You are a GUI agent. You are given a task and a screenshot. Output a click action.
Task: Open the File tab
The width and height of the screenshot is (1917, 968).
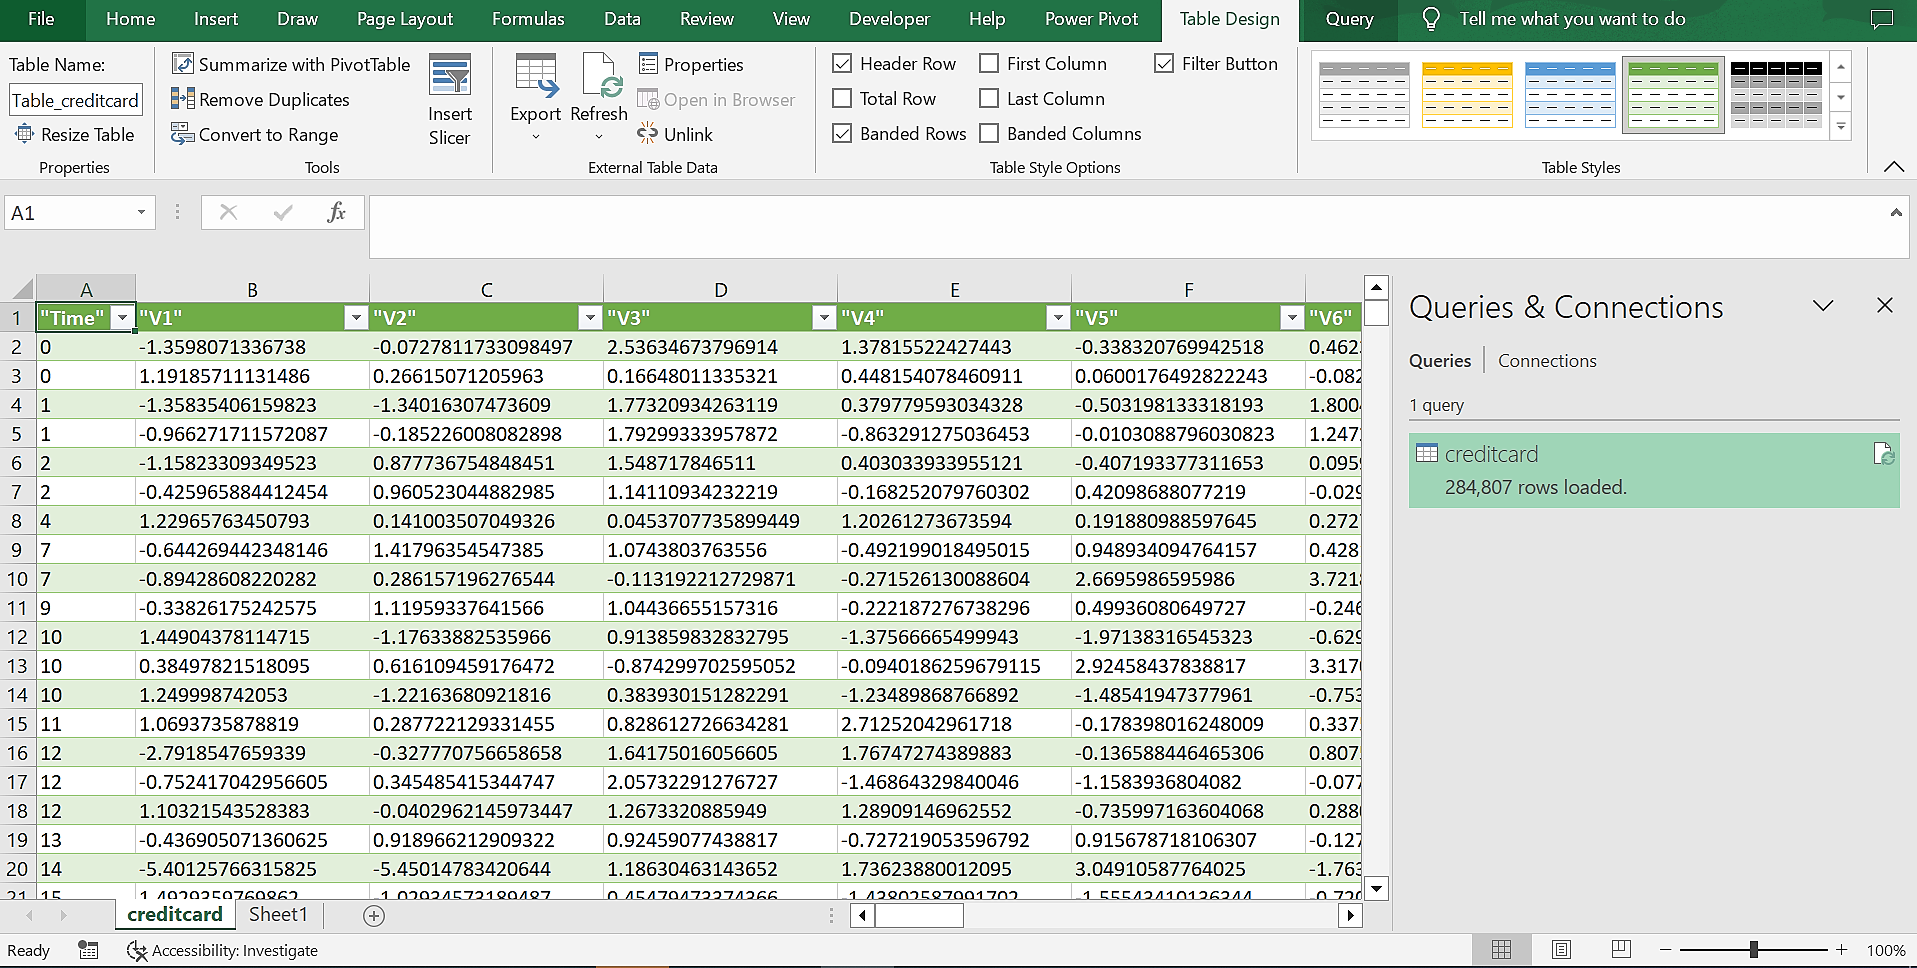click(41, 19)
